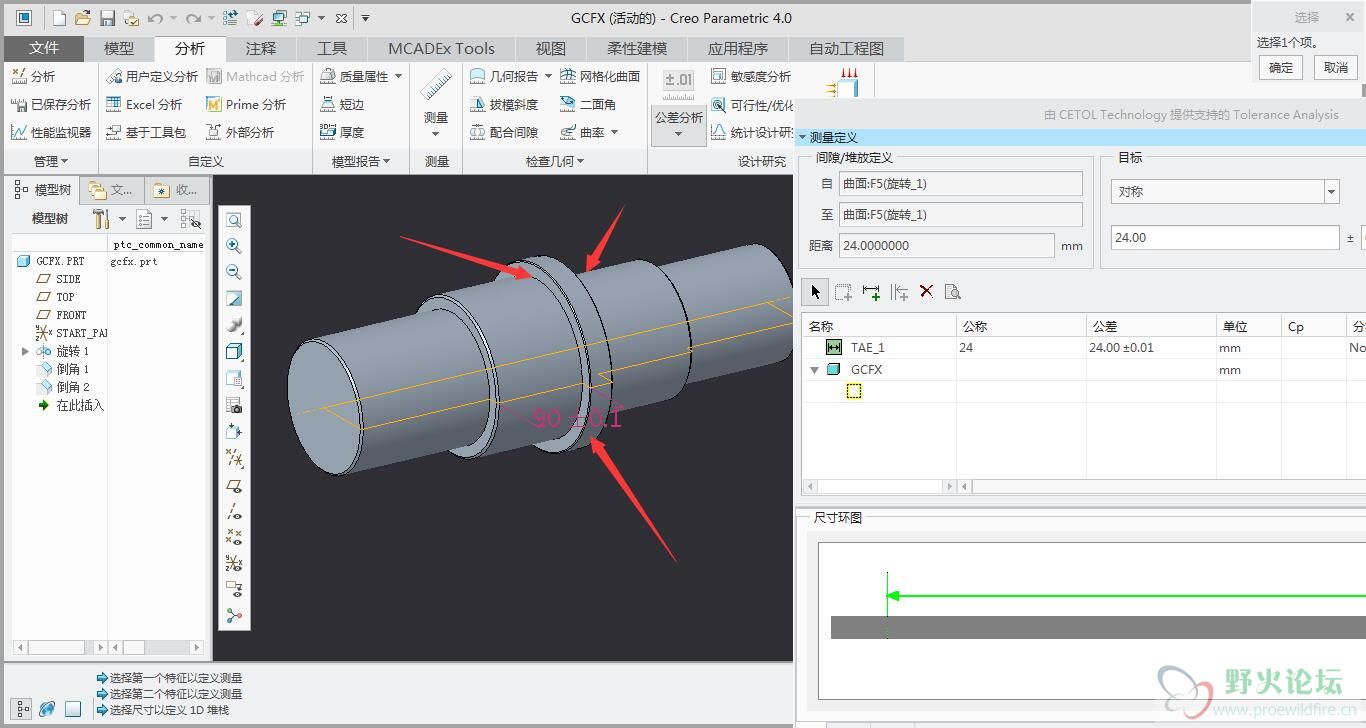This screenshot has width=1366, height=728.
Task: Open the 对称 target type dropdown
Action: 1331,191
